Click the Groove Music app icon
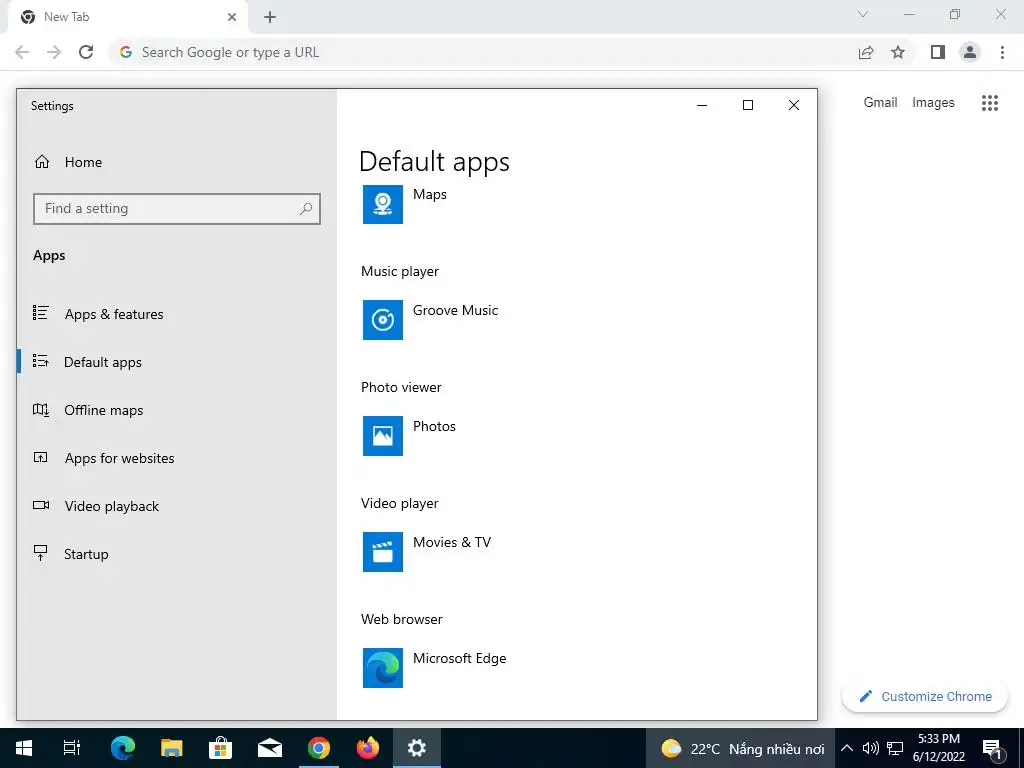 coord(383,320)
